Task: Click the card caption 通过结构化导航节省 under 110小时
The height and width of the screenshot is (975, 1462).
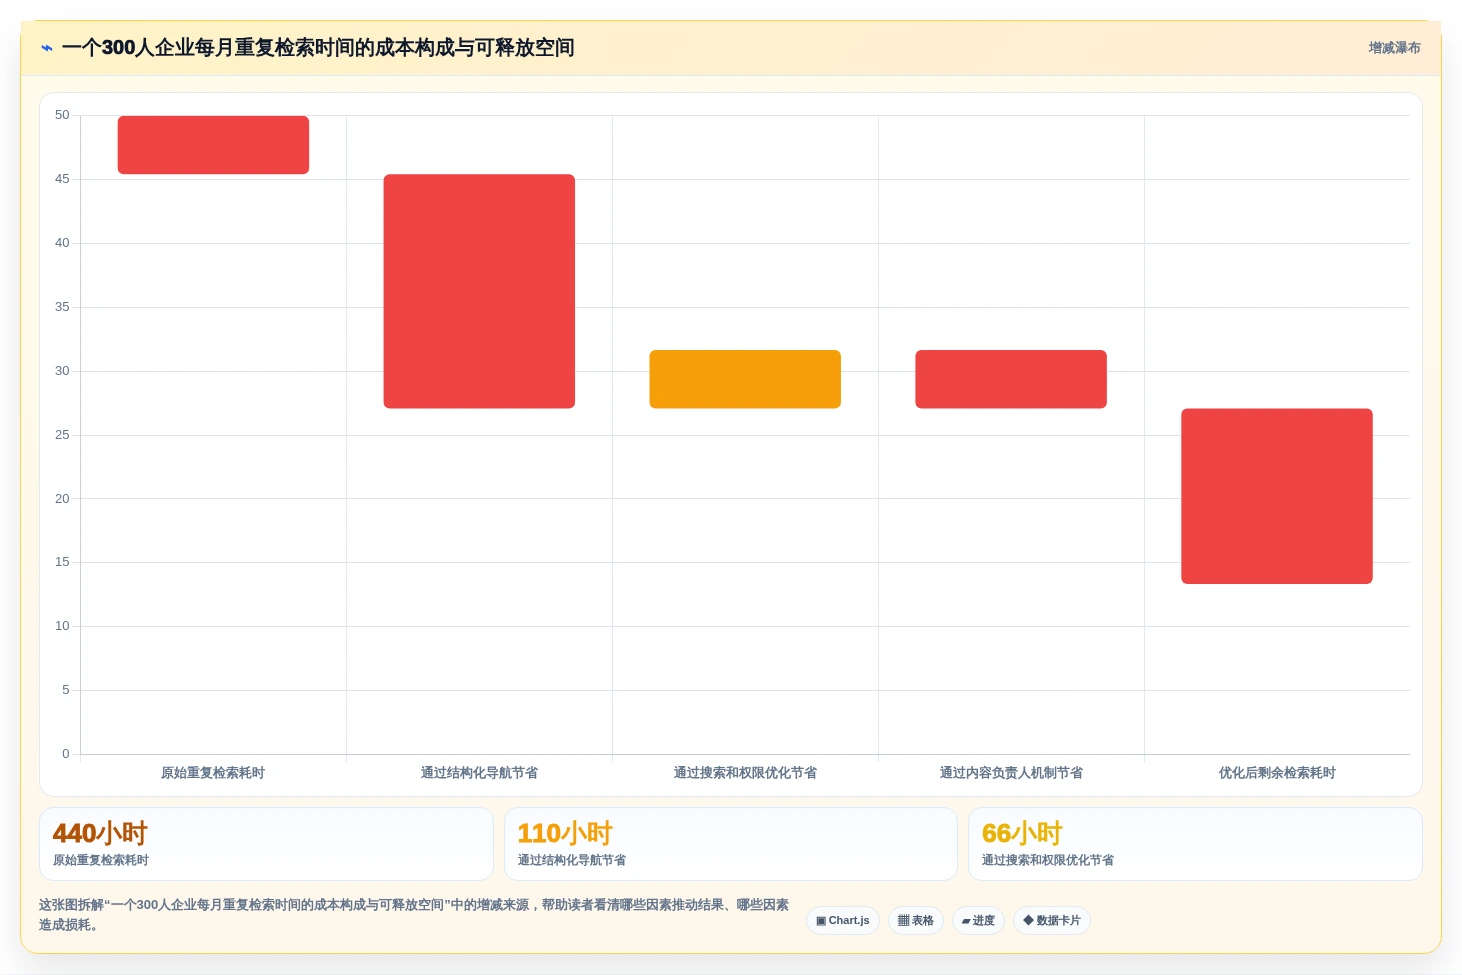Action: pyautogui.click(x=572, y=860)
